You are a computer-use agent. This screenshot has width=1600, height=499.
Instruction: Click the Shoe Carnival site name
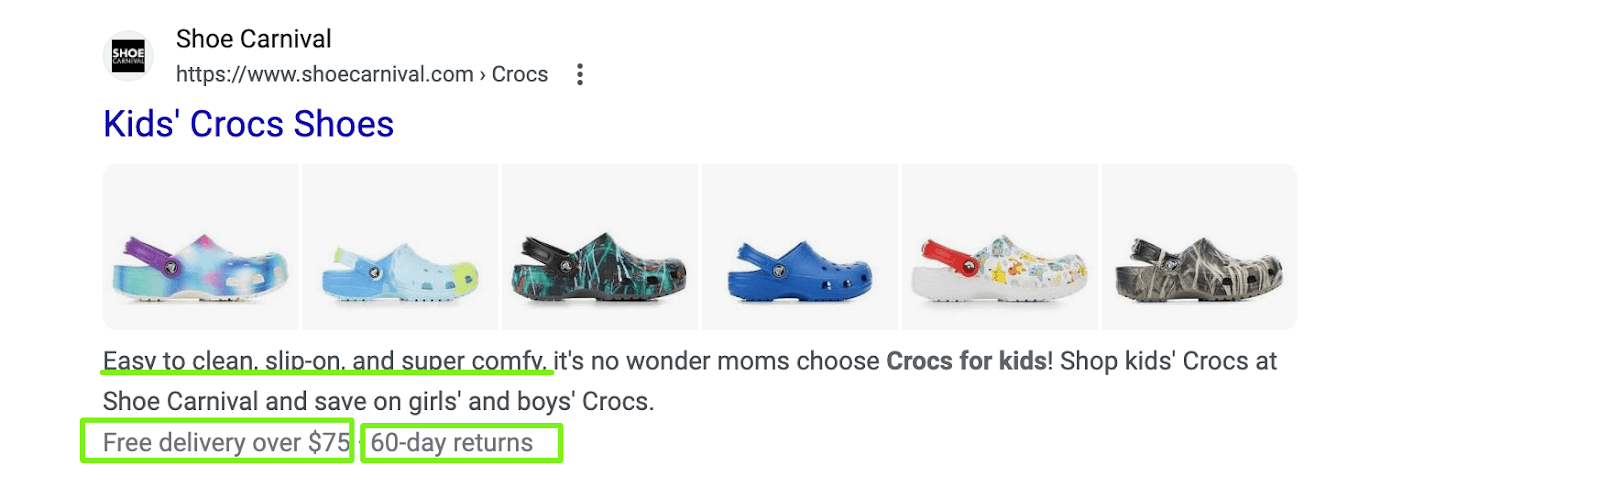pyautogui.click(x=253, y=39)
